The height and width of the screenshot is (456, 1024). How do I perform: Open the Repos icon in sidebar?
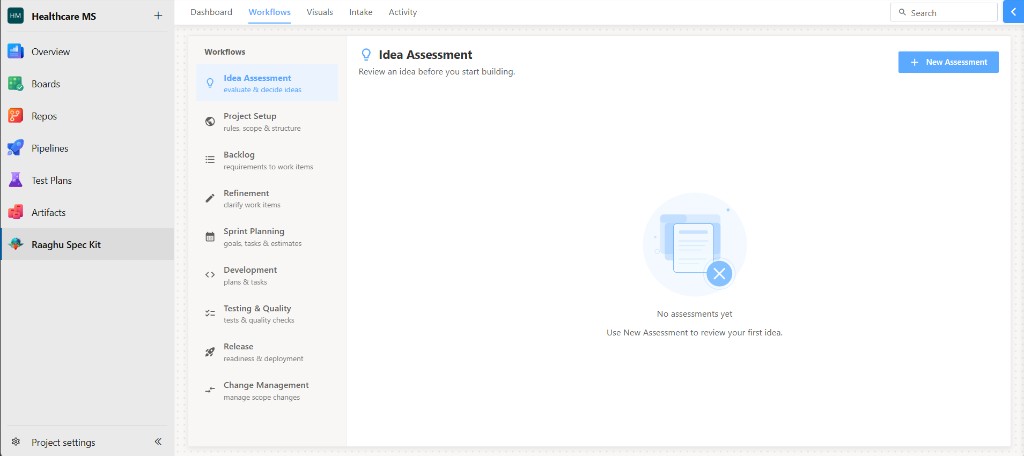(x=16, y=116)
